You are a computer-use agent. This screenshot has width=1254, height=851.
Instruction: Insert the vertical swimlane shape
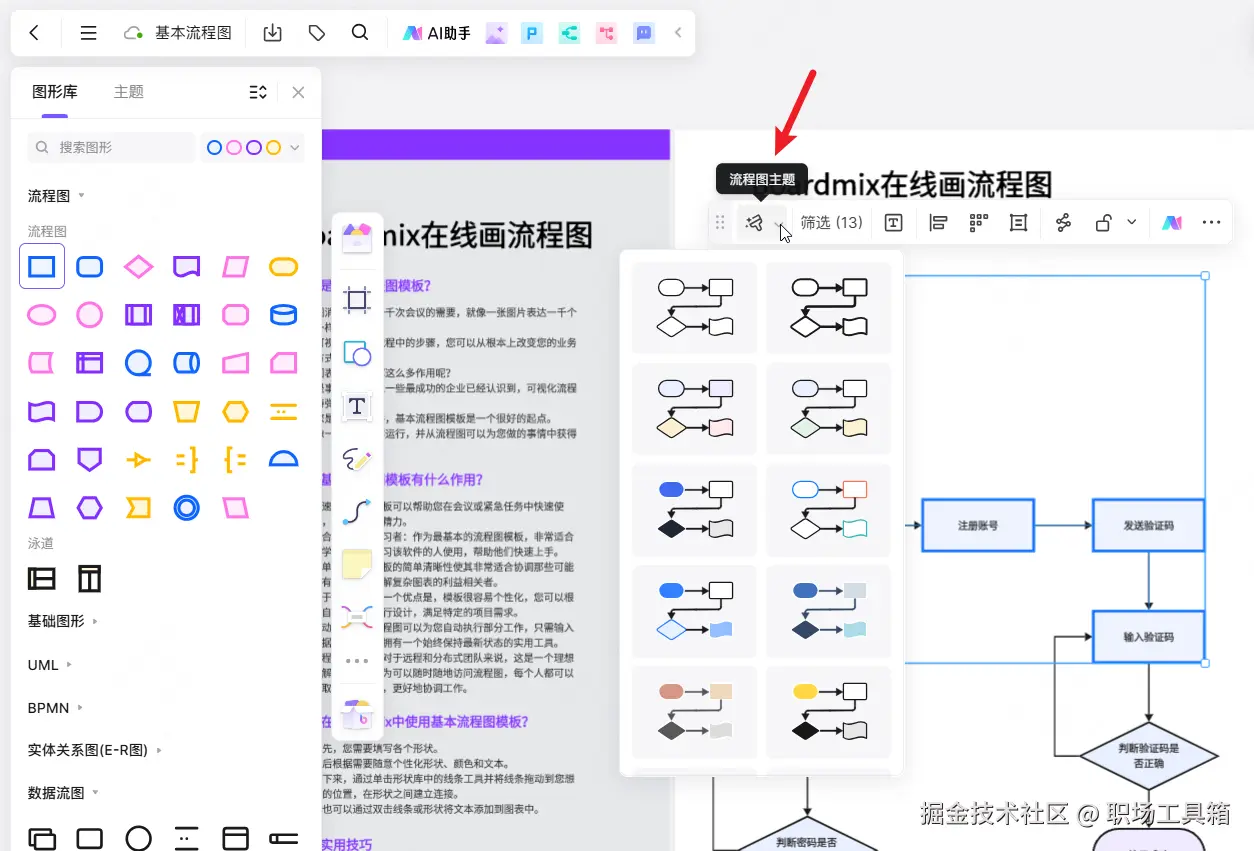coord(90,578)
